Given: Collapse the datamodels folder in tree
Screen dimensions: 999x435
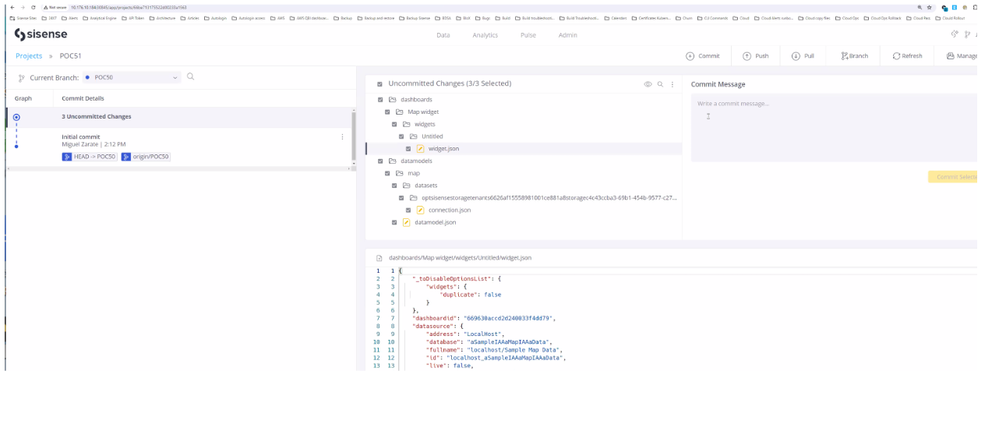Looking at the screenshot, I should point(393,161).
